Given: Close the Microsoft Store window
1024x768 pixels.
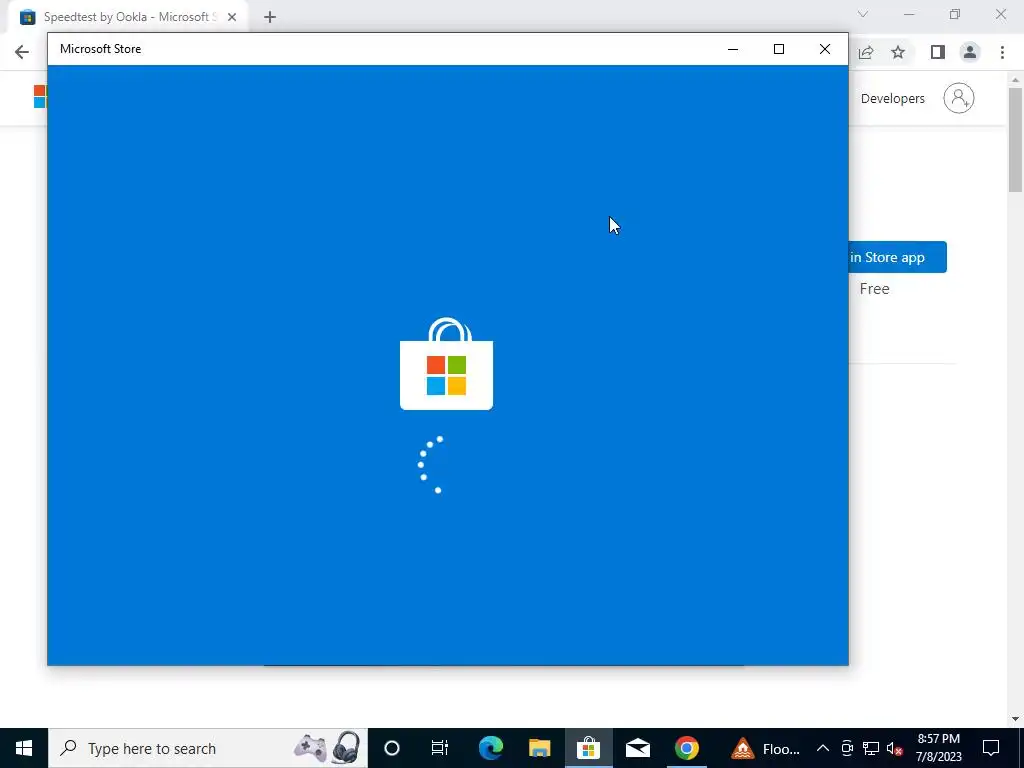Looking at the screenshot, I should tap(825, 49).
